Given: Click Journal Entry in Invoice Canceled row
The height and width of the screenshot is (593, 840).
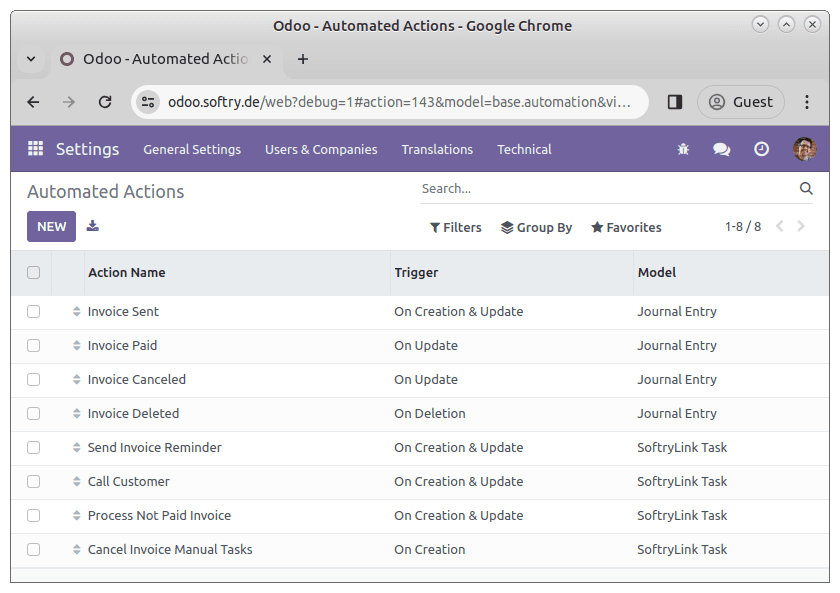Looking at the screenshot, I should (x=677, y=379).
